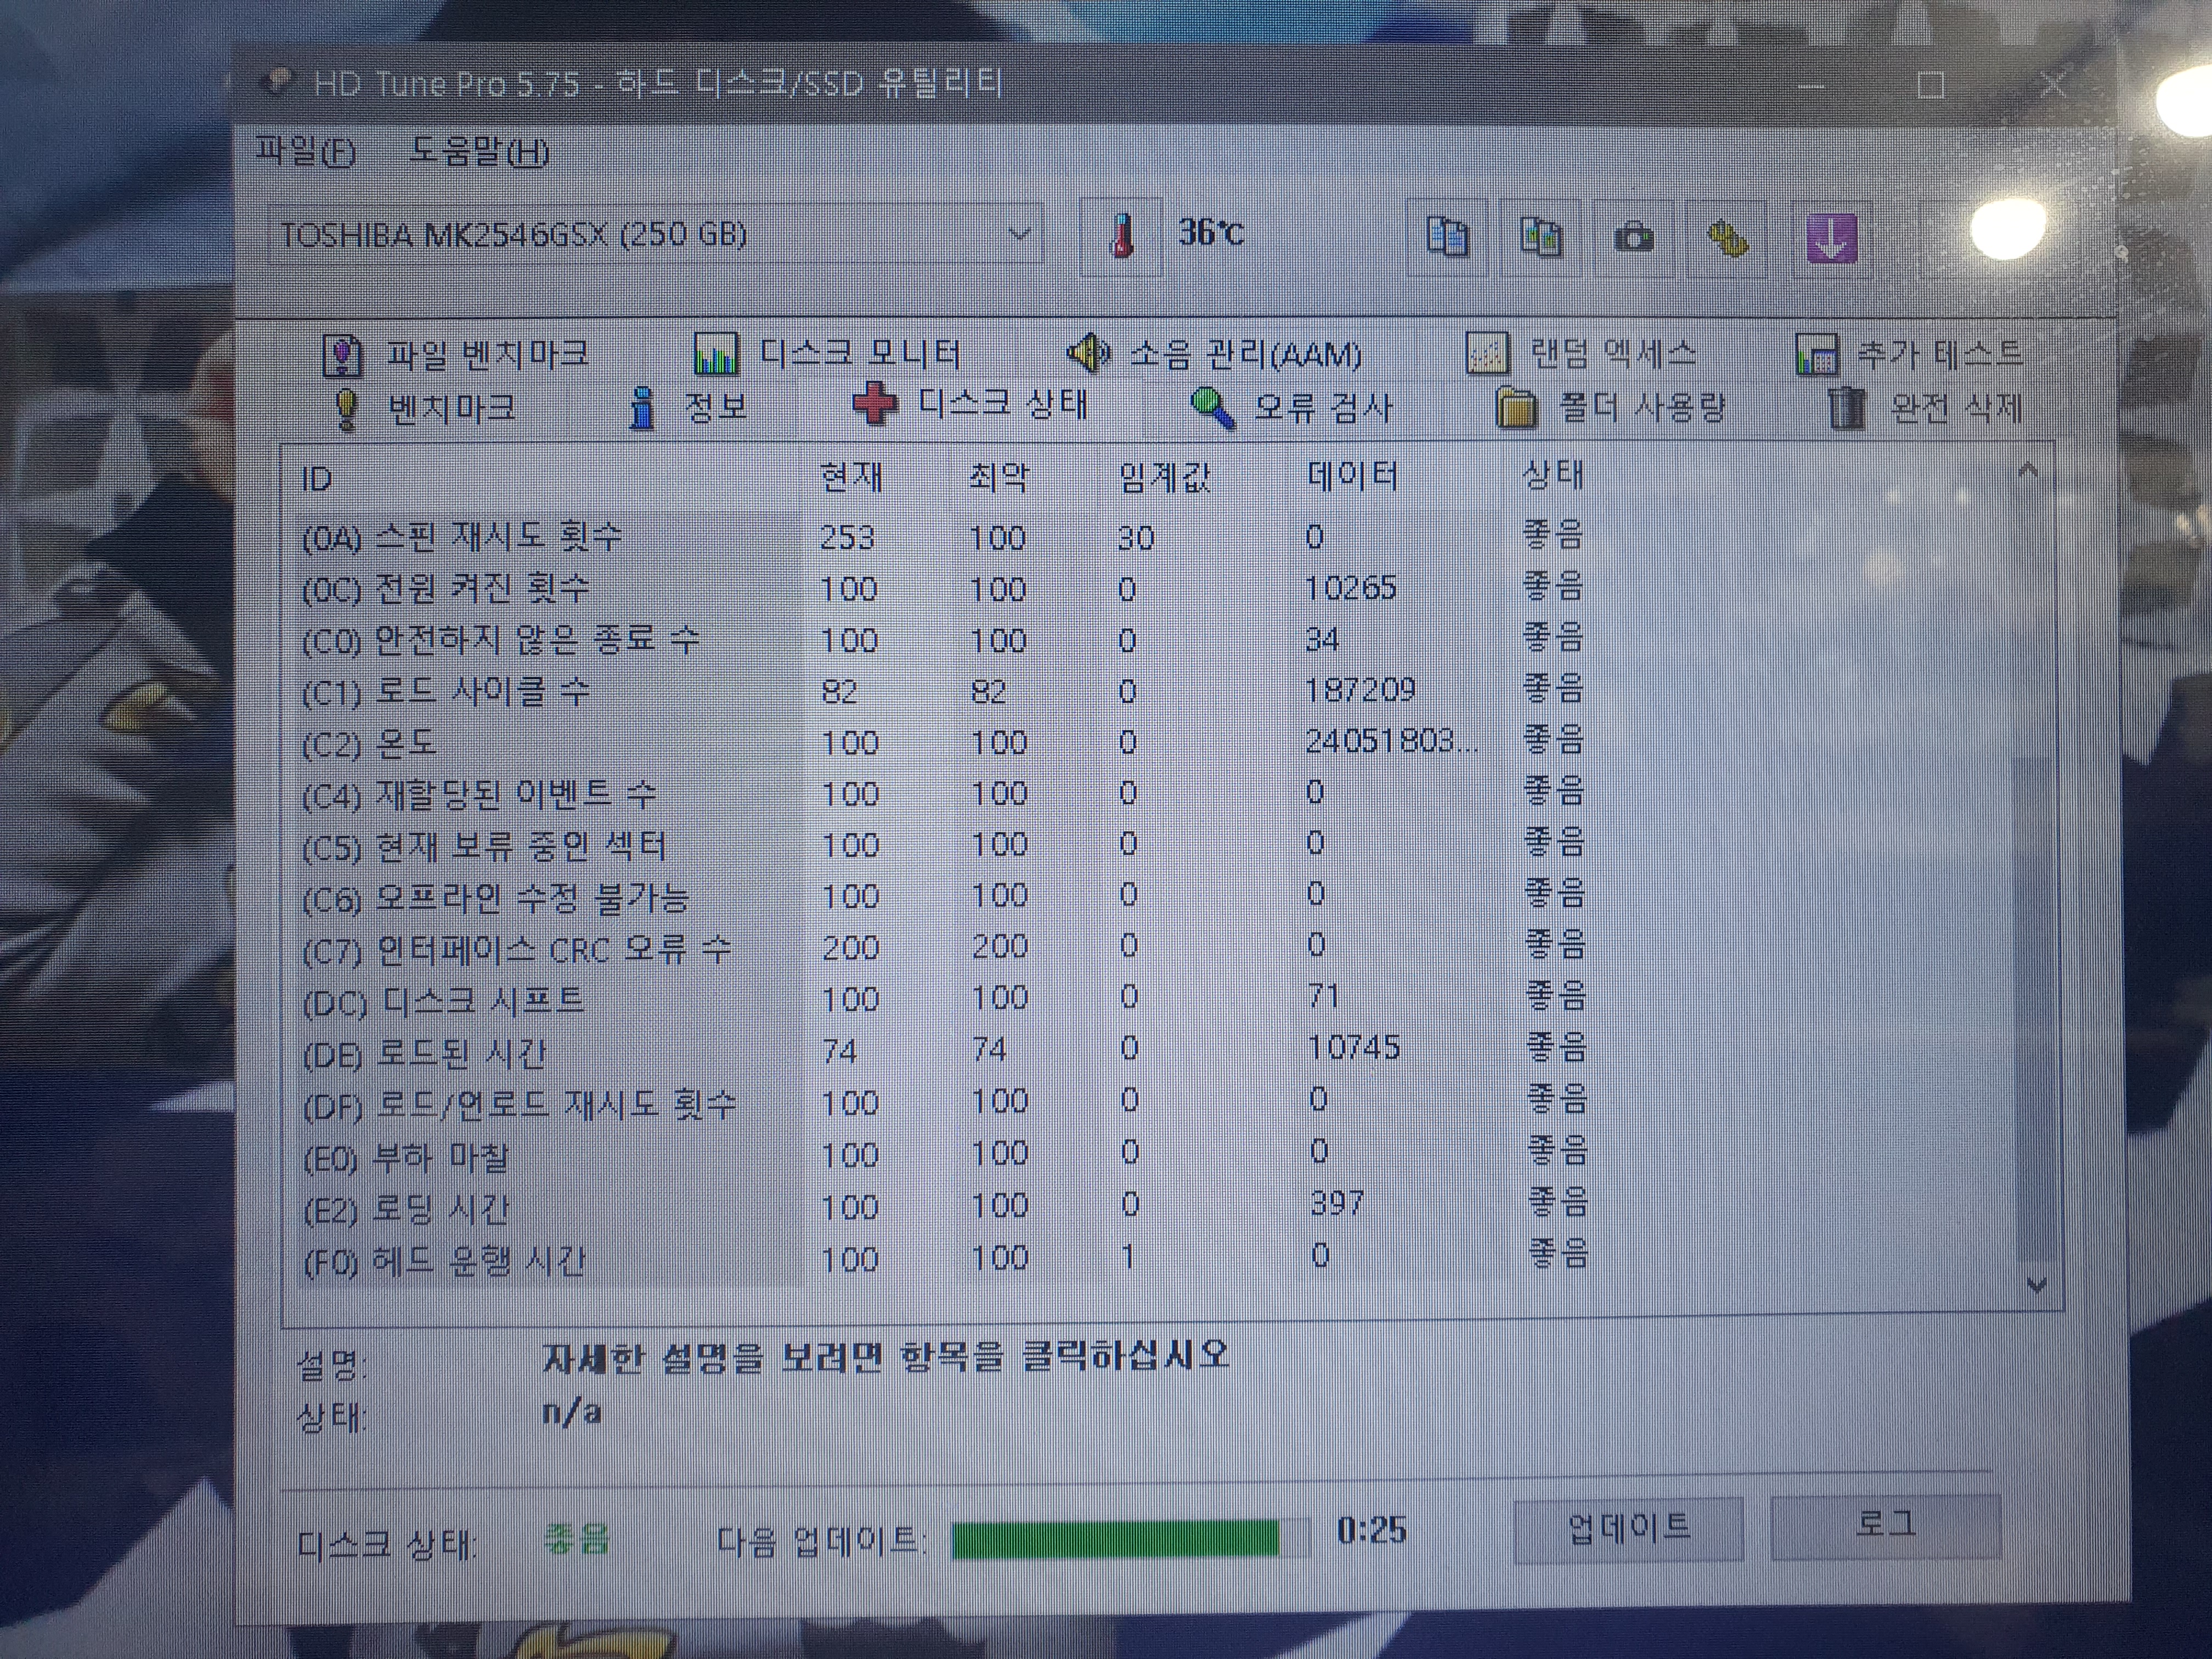Click the next update progress bar
Viewport: 2212px width, 1659px height.
[x=1130, y=1538]
